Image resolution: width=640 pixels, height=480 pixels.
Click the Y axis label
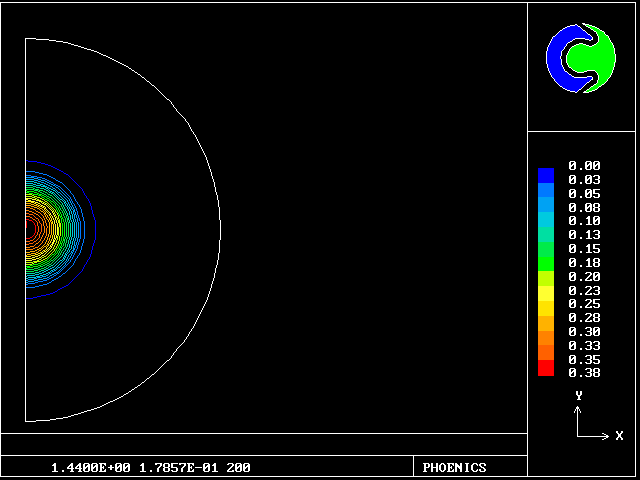(578, 396)
